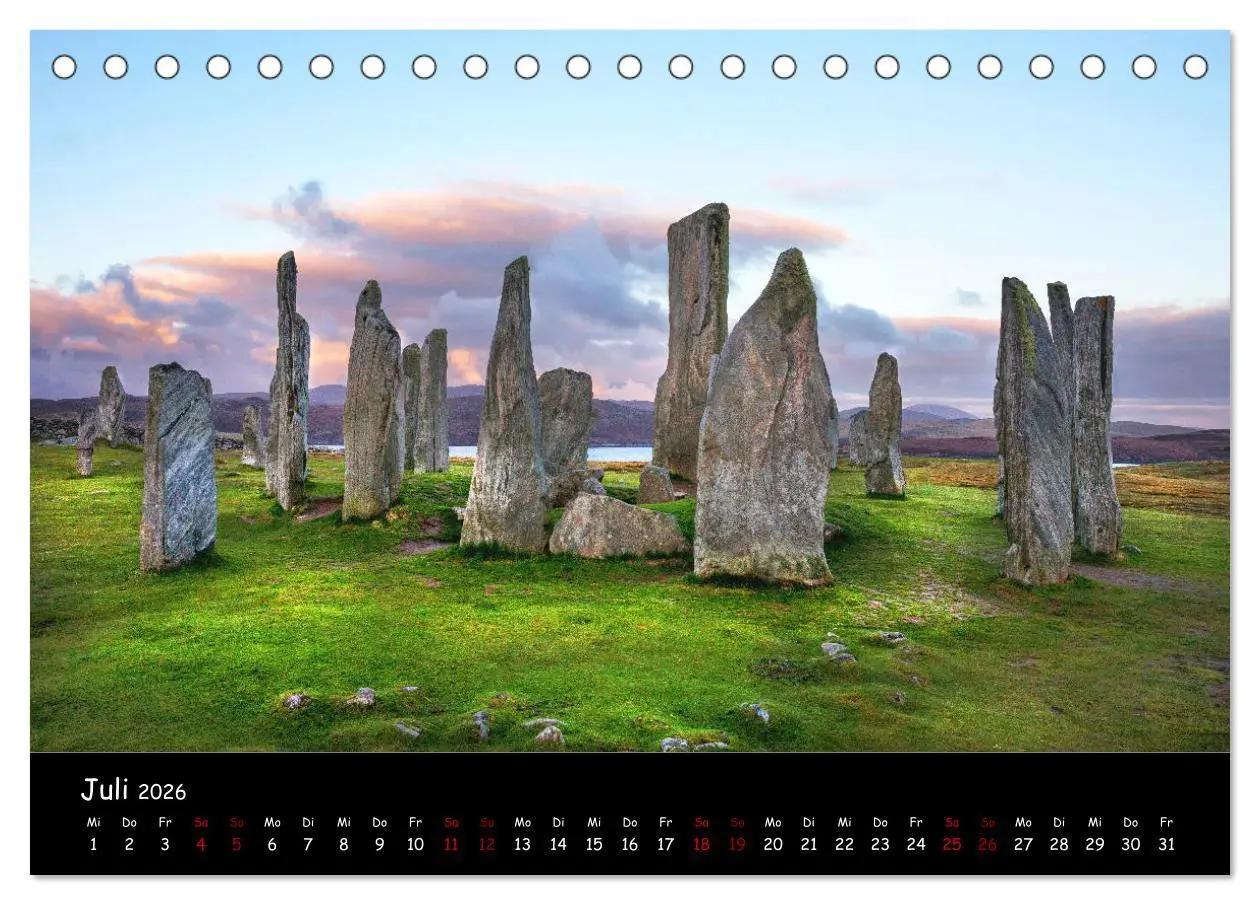This screenshot has height=905, width=1260.
Task: Select day number 13 in the calendar row
Action: (522, 844)
